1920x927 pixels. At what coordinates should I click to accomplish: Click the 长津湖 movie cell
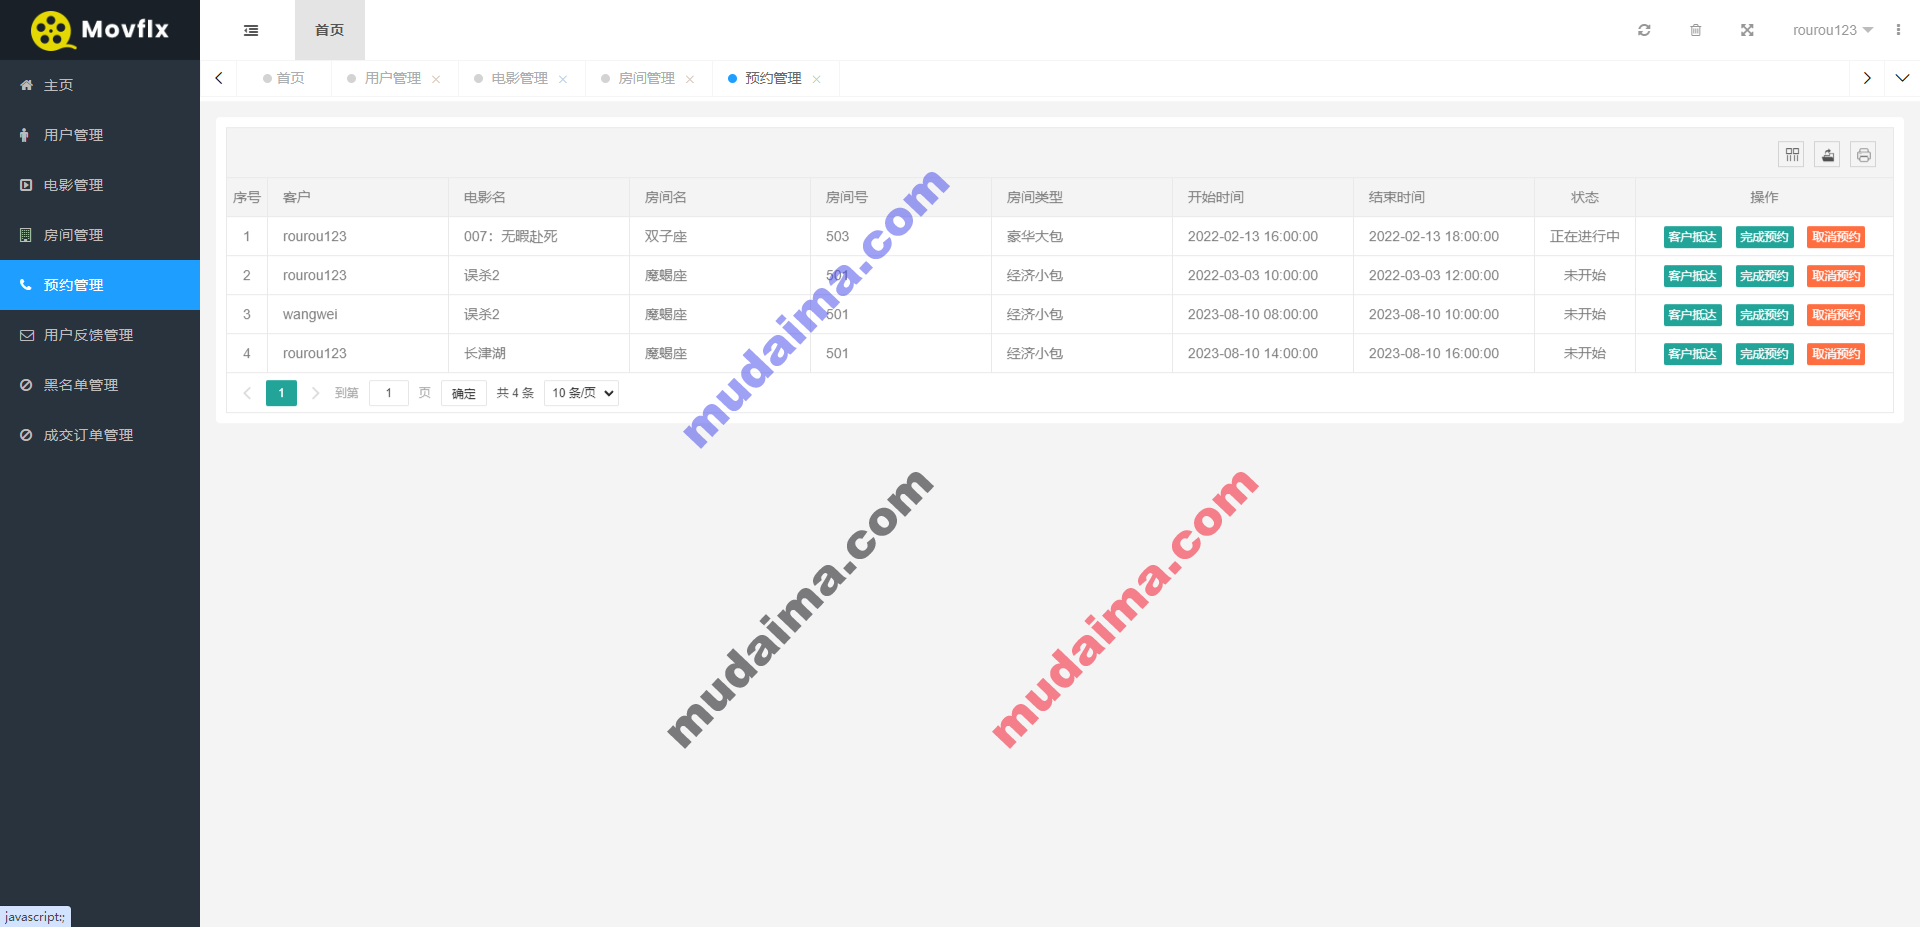point(539,353)
